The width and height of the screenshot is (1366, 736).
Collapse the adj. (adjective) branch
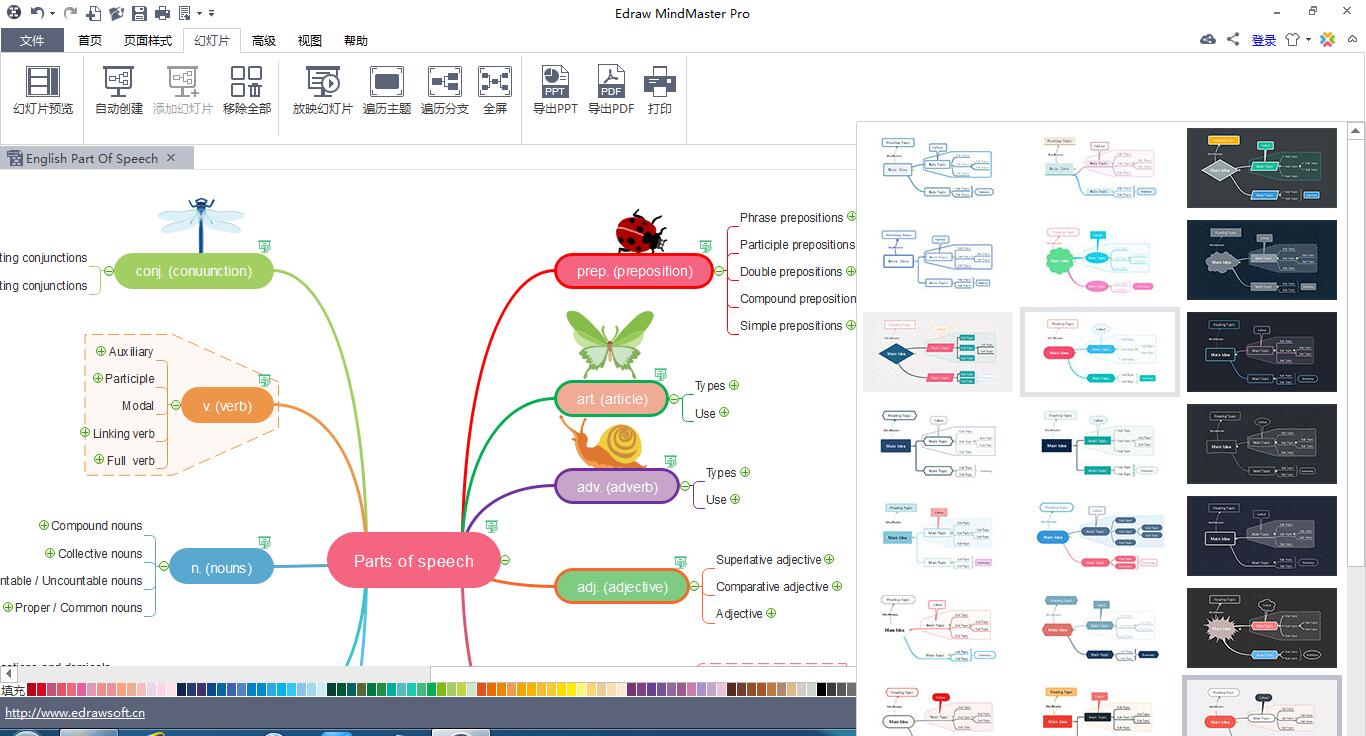pos(697,587)
